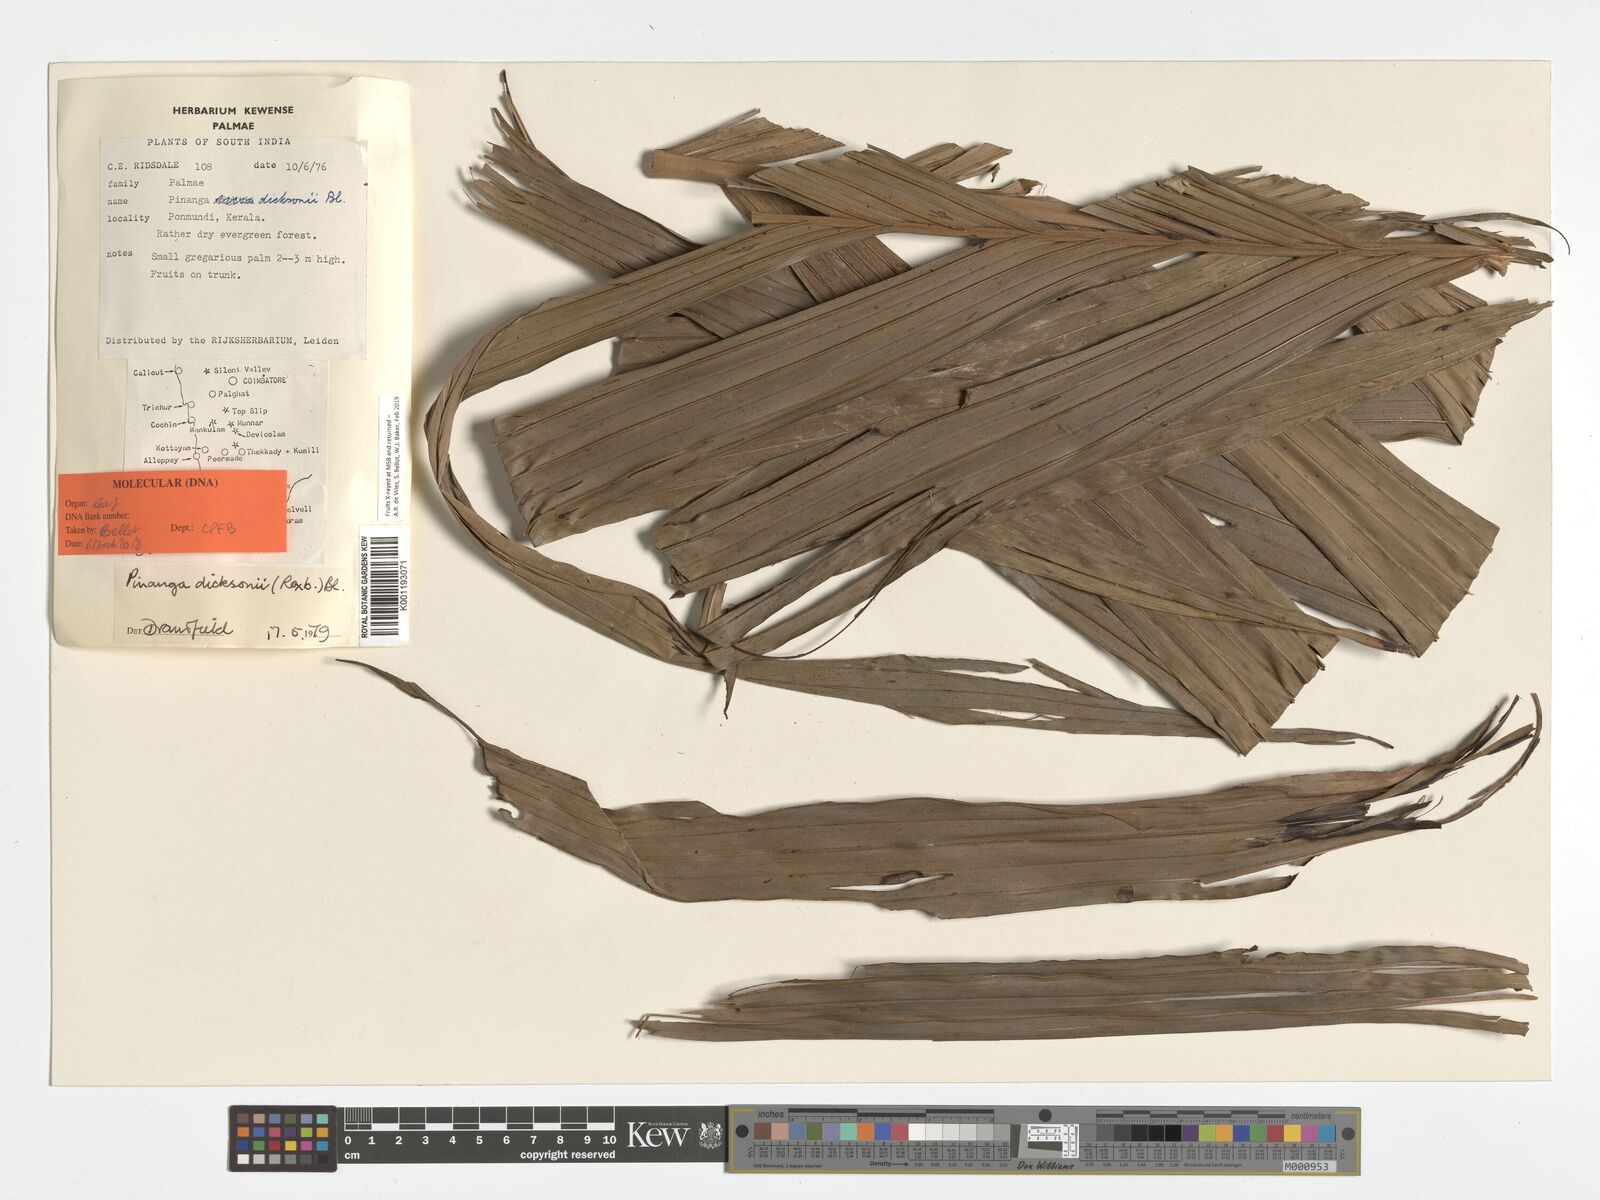The width and height of the screenshot is (1600, 1200).
Task: Click the collection date 10/6/76
Action: click(x=304, y=167)
